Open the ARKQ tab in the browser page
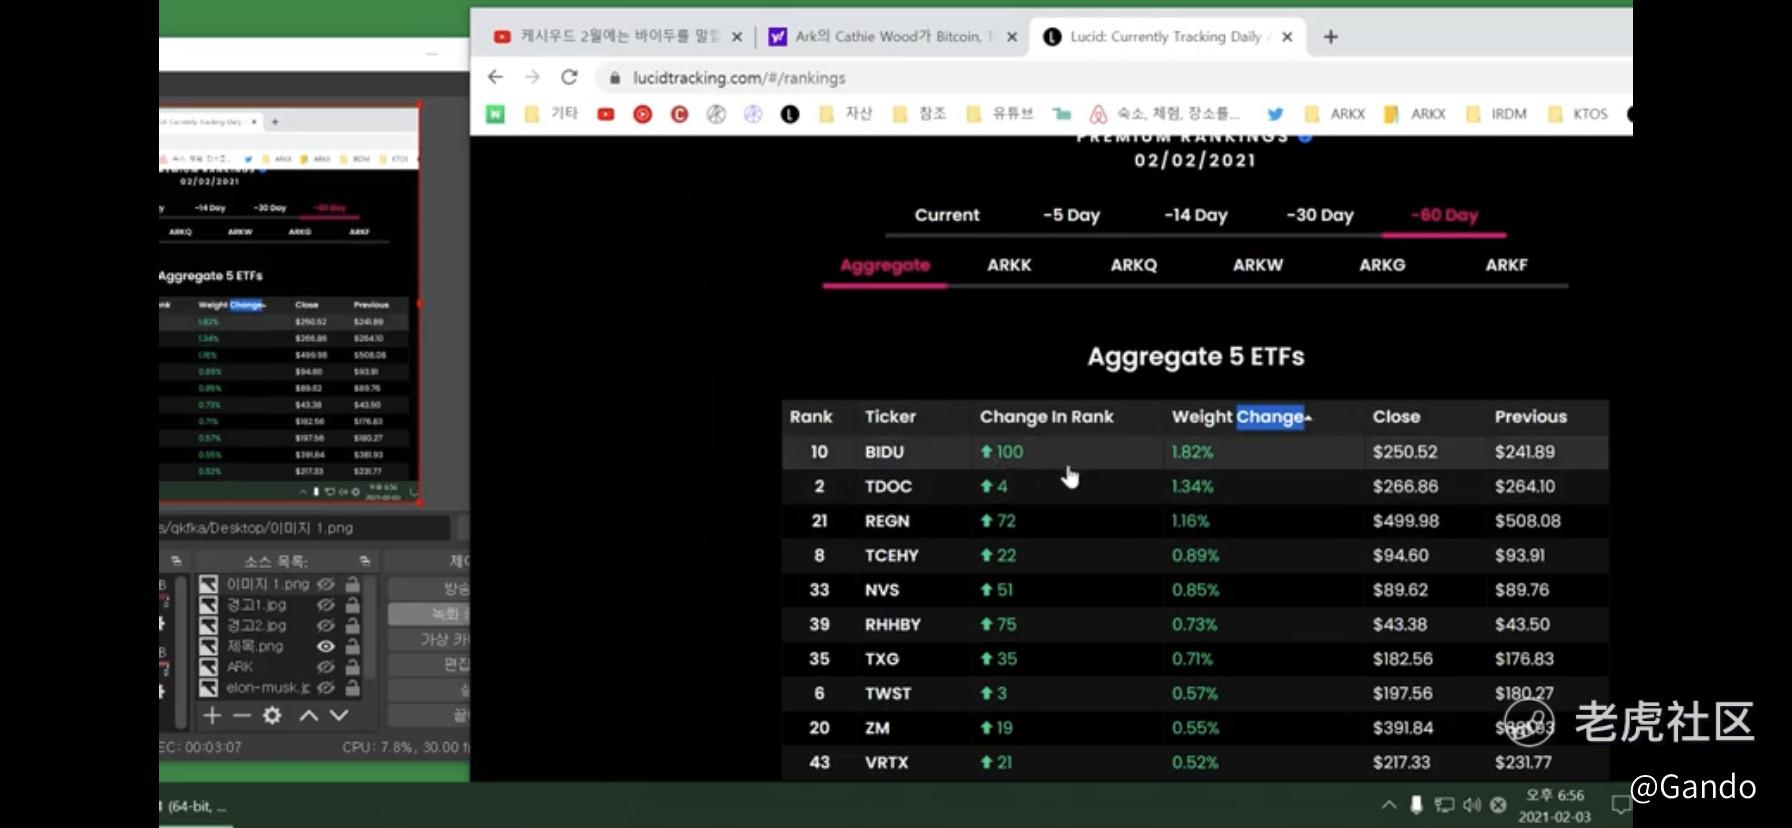1792x828 pixels. (1133, 265)
